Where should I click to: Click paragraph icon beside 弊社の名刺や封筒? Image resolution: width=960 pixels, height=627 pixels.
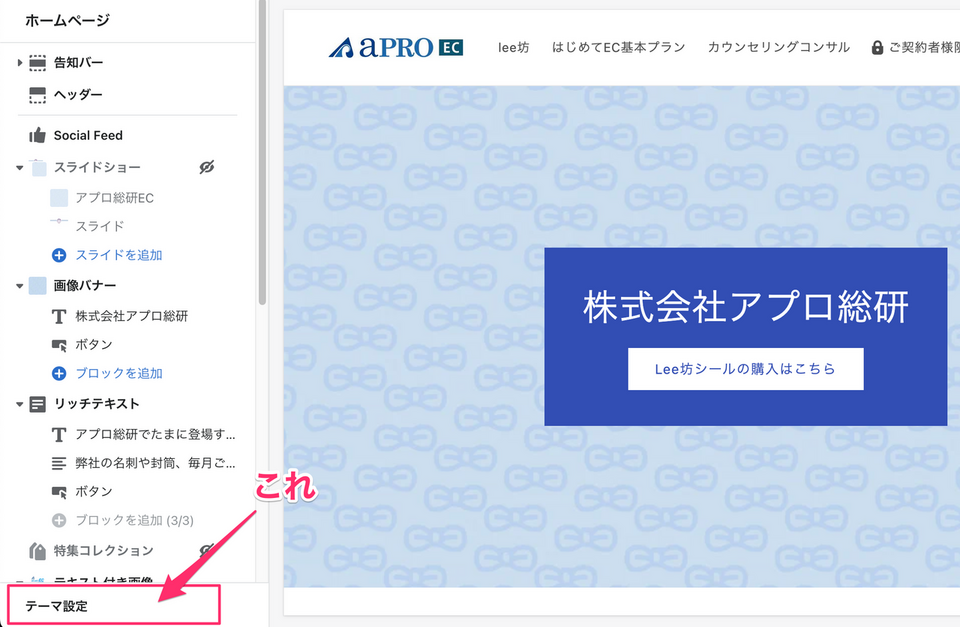tap(59, 464)
